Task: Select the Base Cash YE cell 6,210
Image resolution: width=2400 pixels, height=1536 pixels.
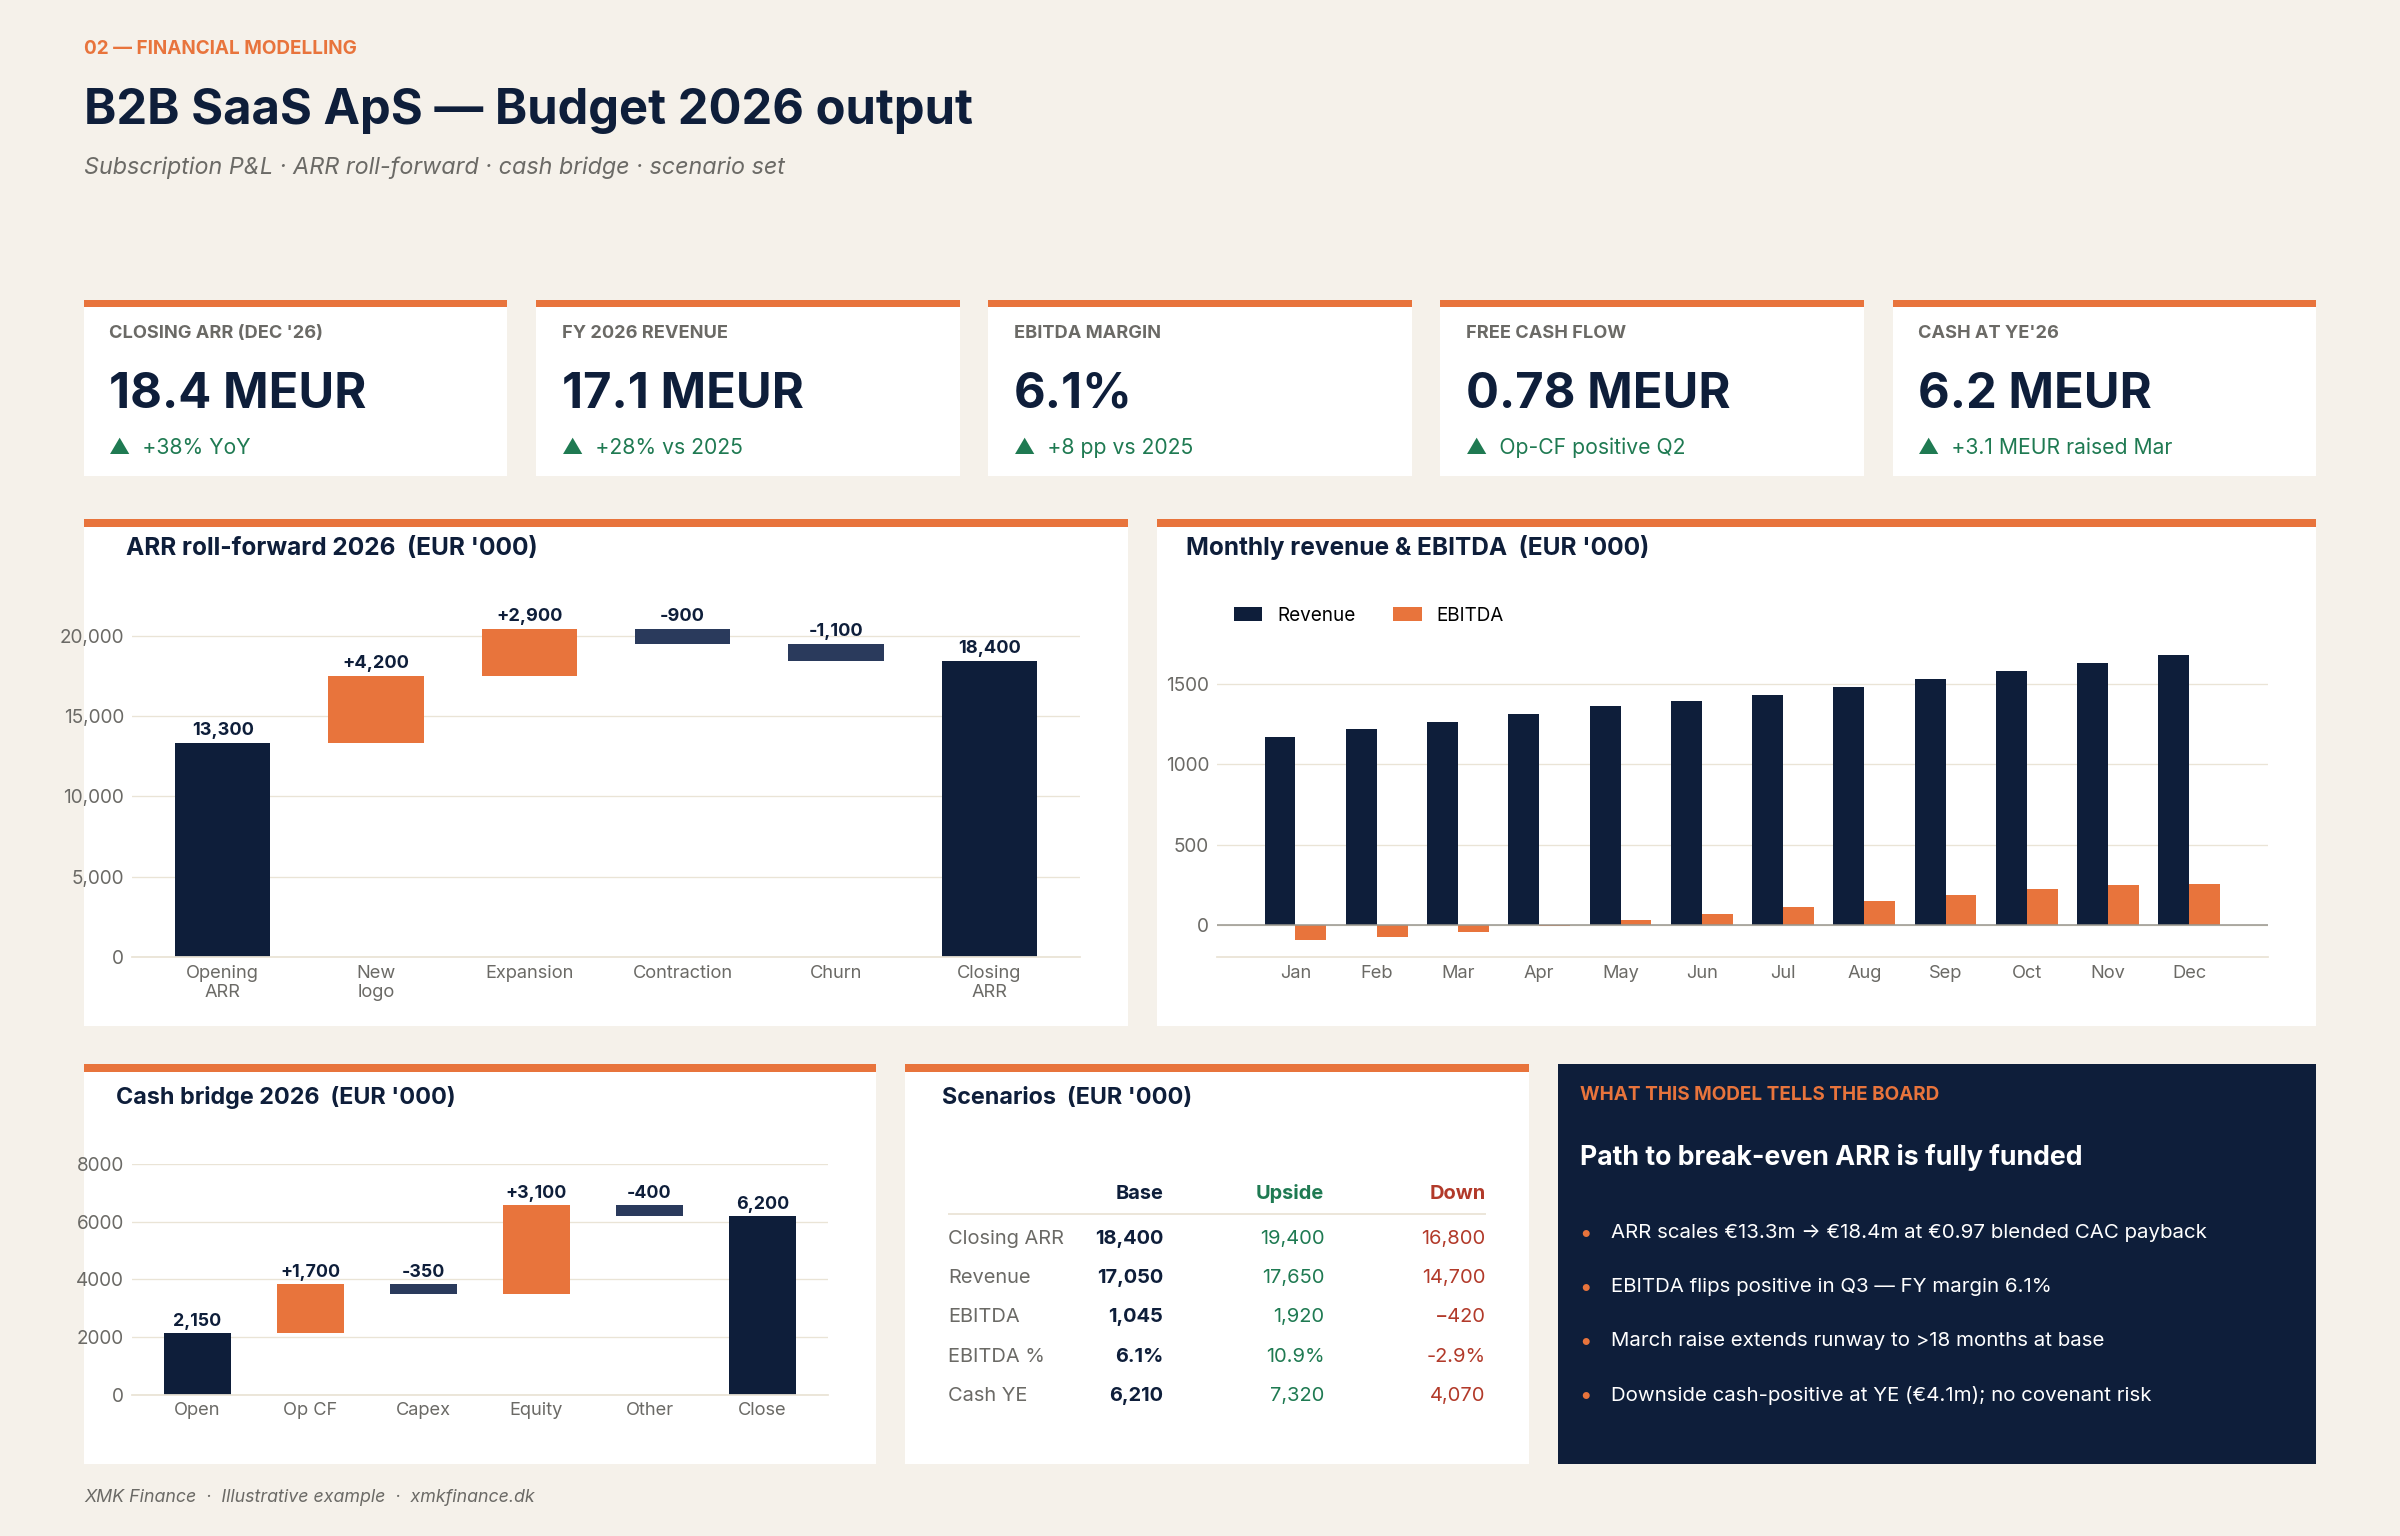Action: (1136, 1394)
